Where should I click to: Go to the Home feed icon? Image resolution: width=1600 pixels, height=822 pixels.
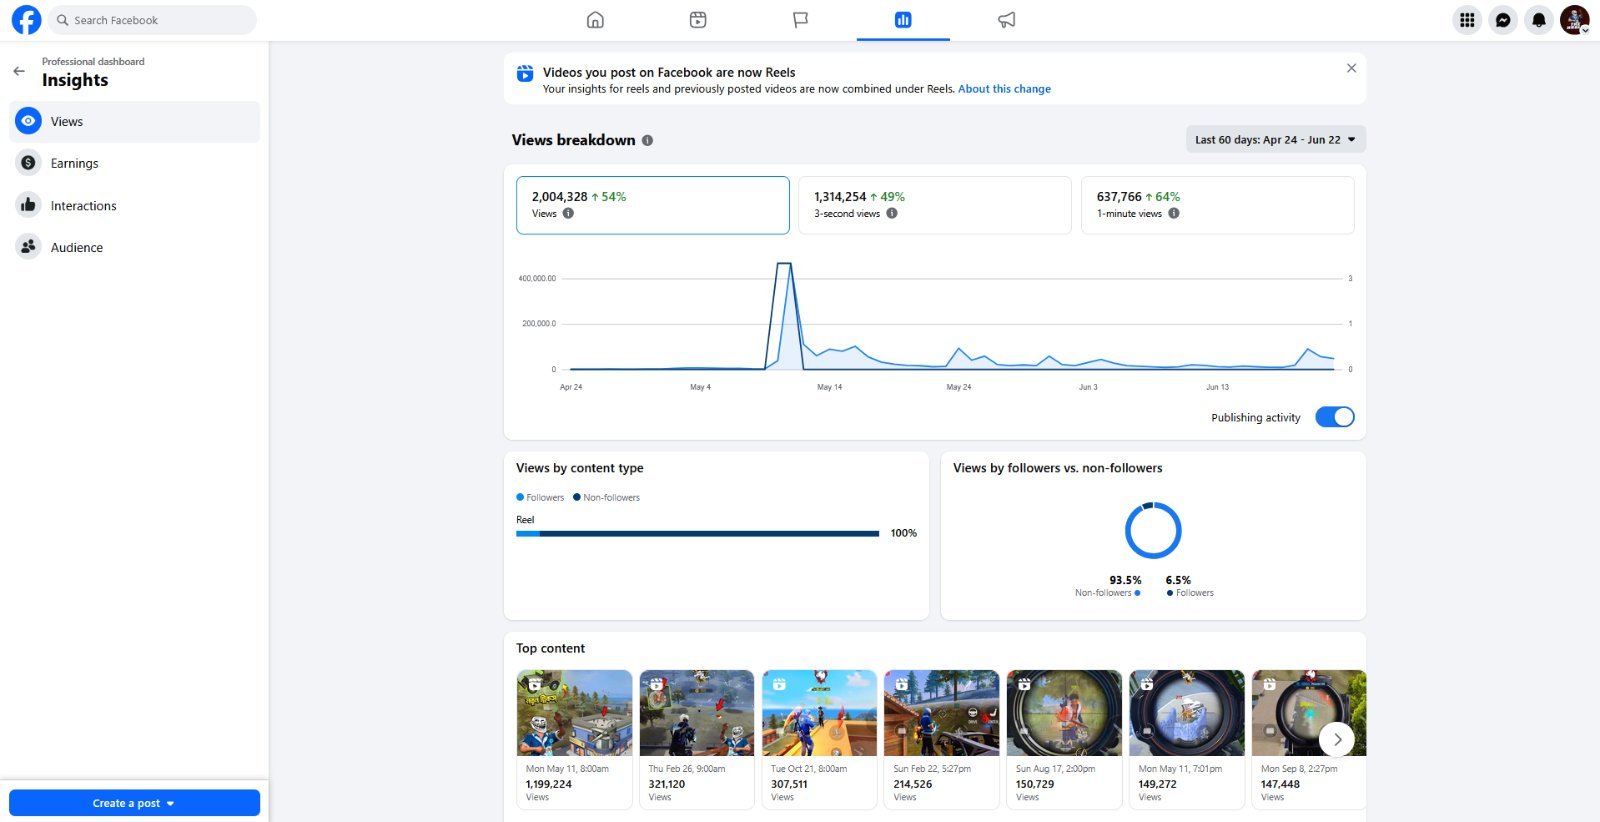click(x=595, y=20)
